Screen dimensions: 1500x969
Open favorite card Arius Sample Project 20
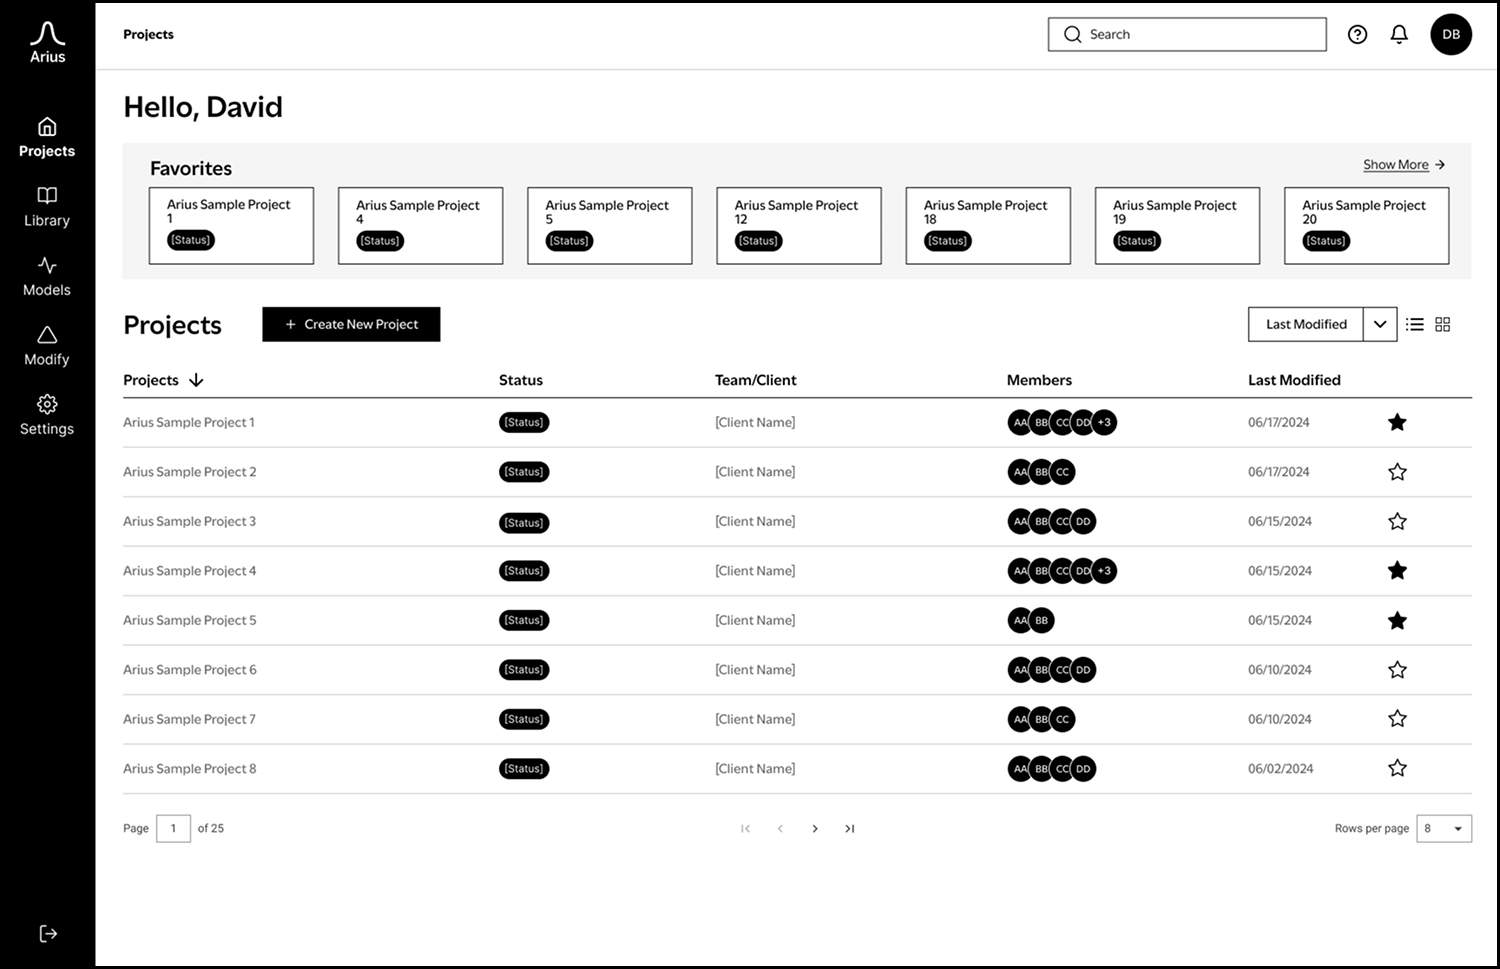click(1366, 226)
